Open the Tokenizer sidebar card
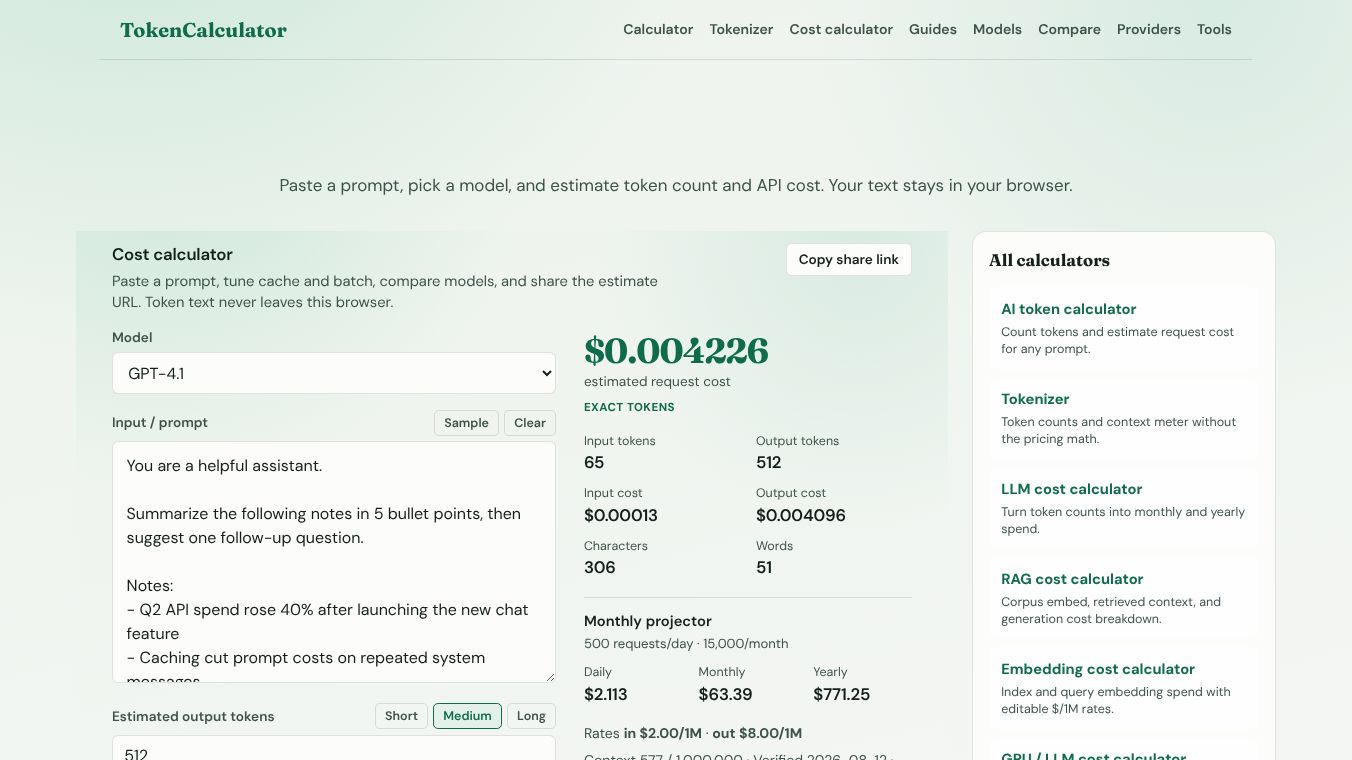1352x760 pixels. [x=1124, y=418]
